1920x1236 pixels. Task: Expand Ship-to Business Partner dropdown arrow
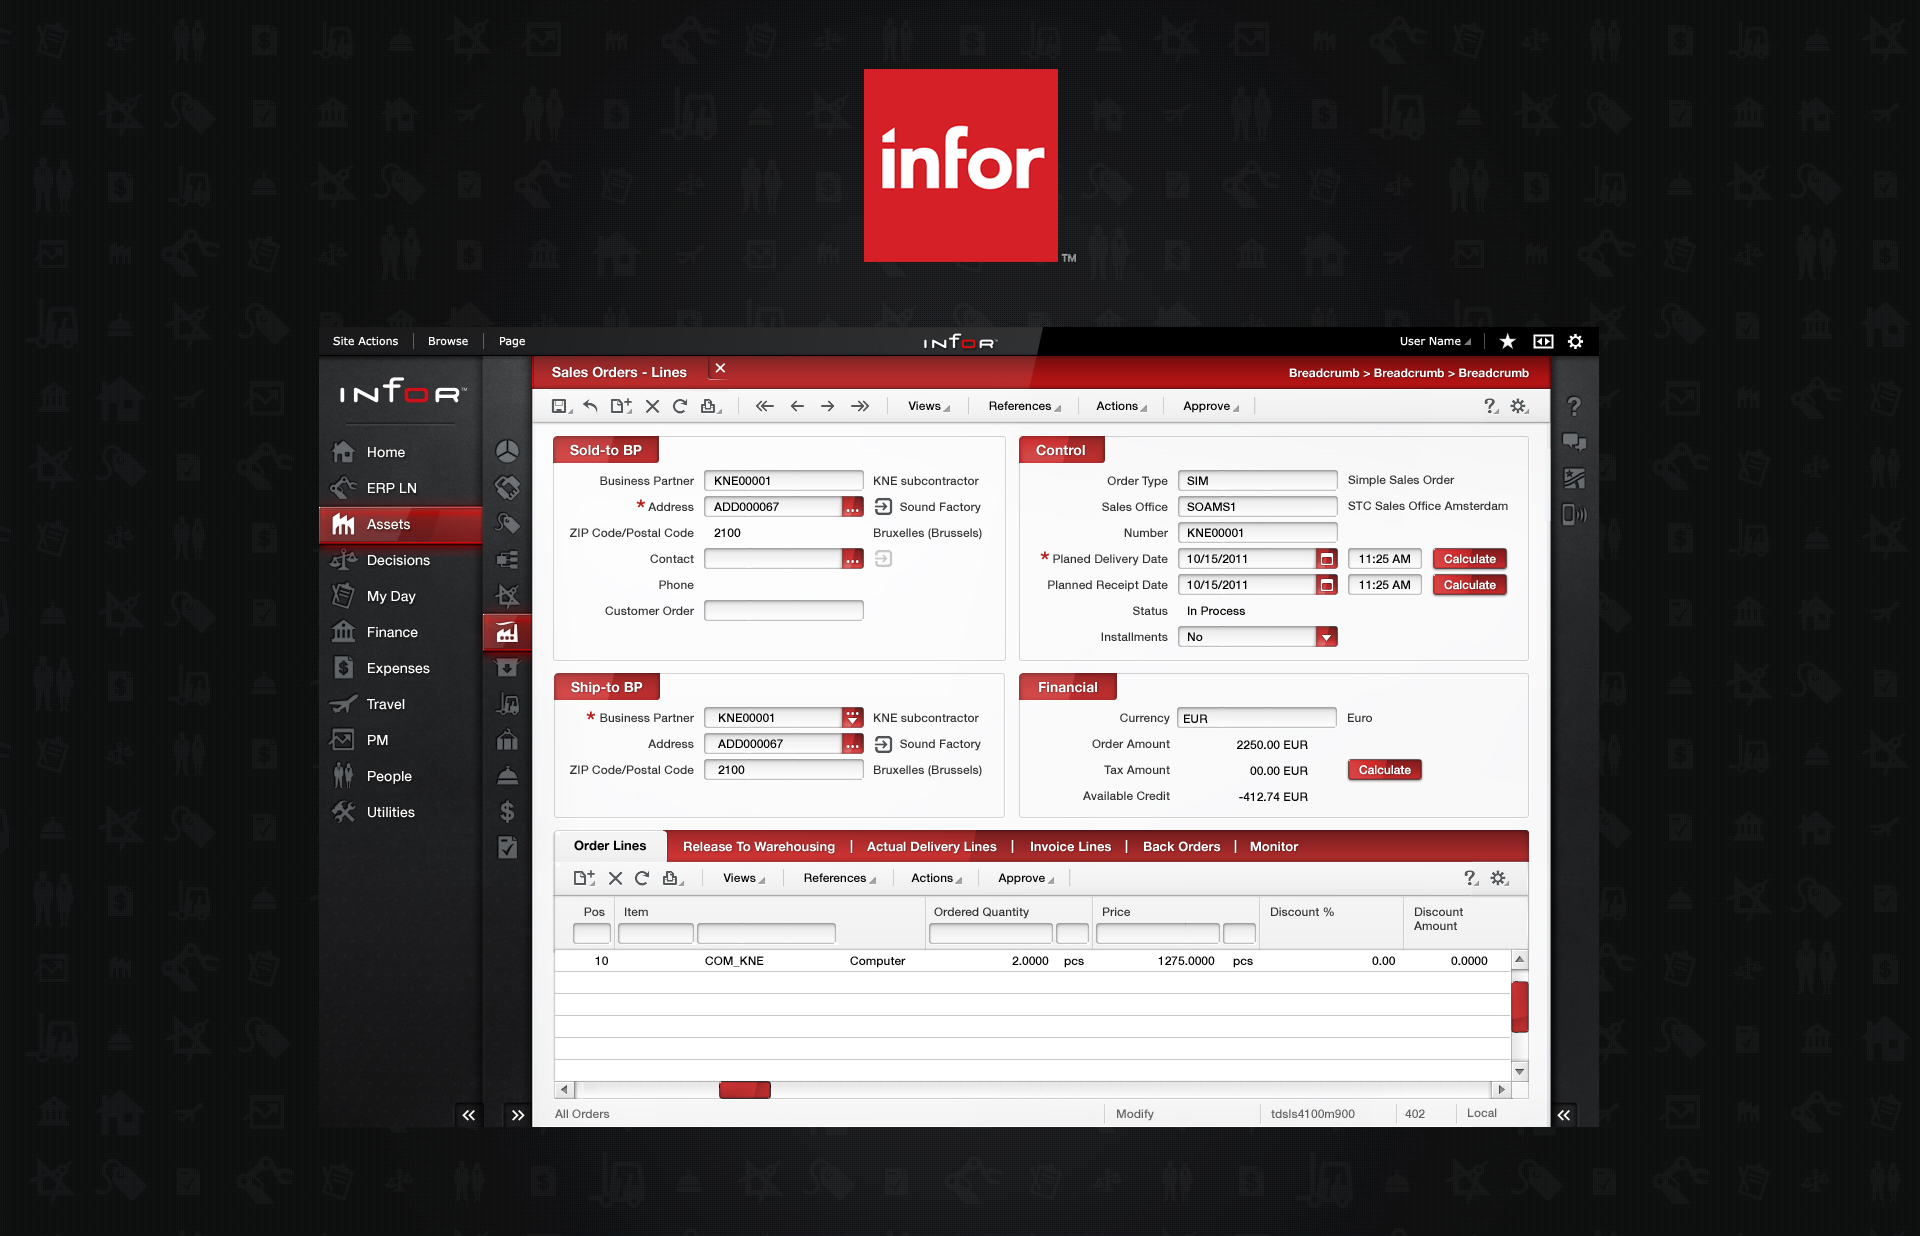pyautogui.click(x=852, y=718)
